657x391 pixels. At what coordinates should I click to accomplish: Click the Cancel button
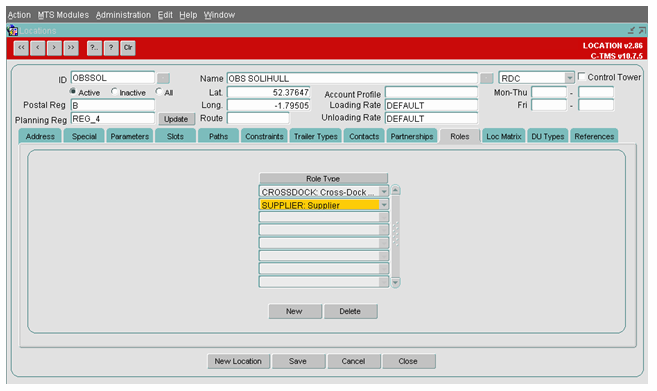tap(354, 361)
